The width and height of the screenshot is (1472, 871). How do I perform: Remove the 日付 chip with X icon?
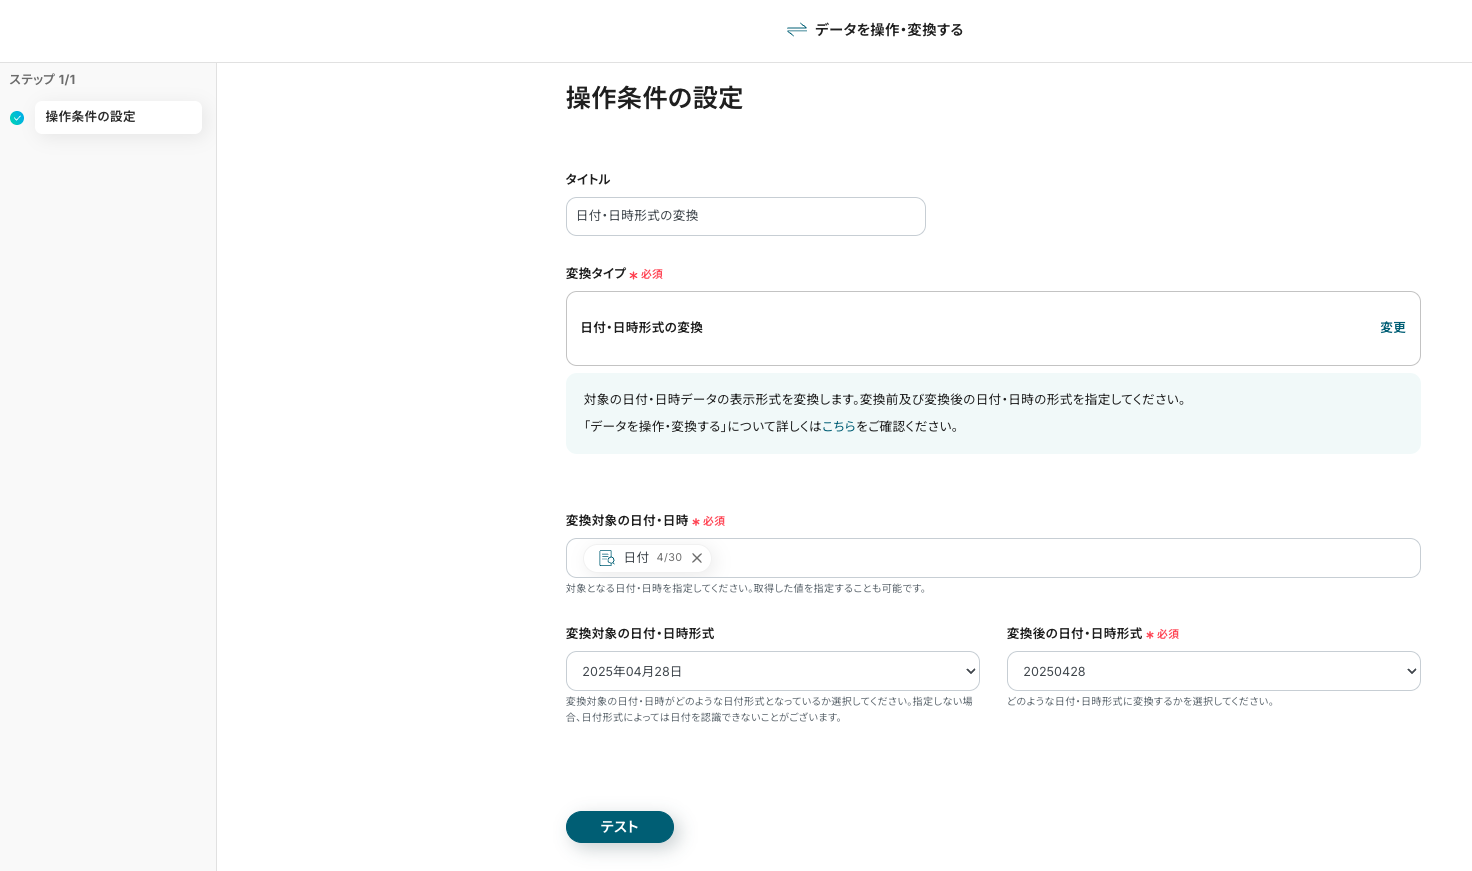point(697,558)
